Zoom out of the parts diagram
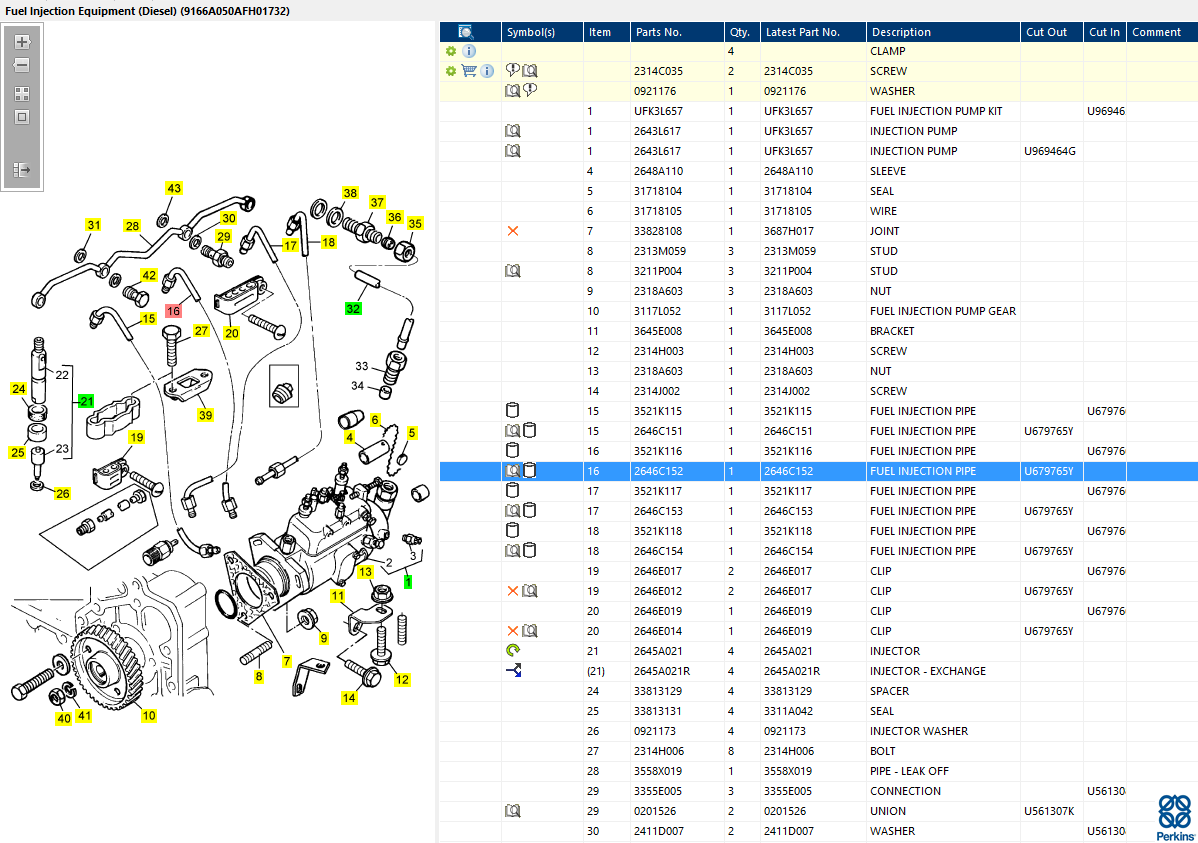Viewport: 1198px width, 843px height. click(22, 65)
